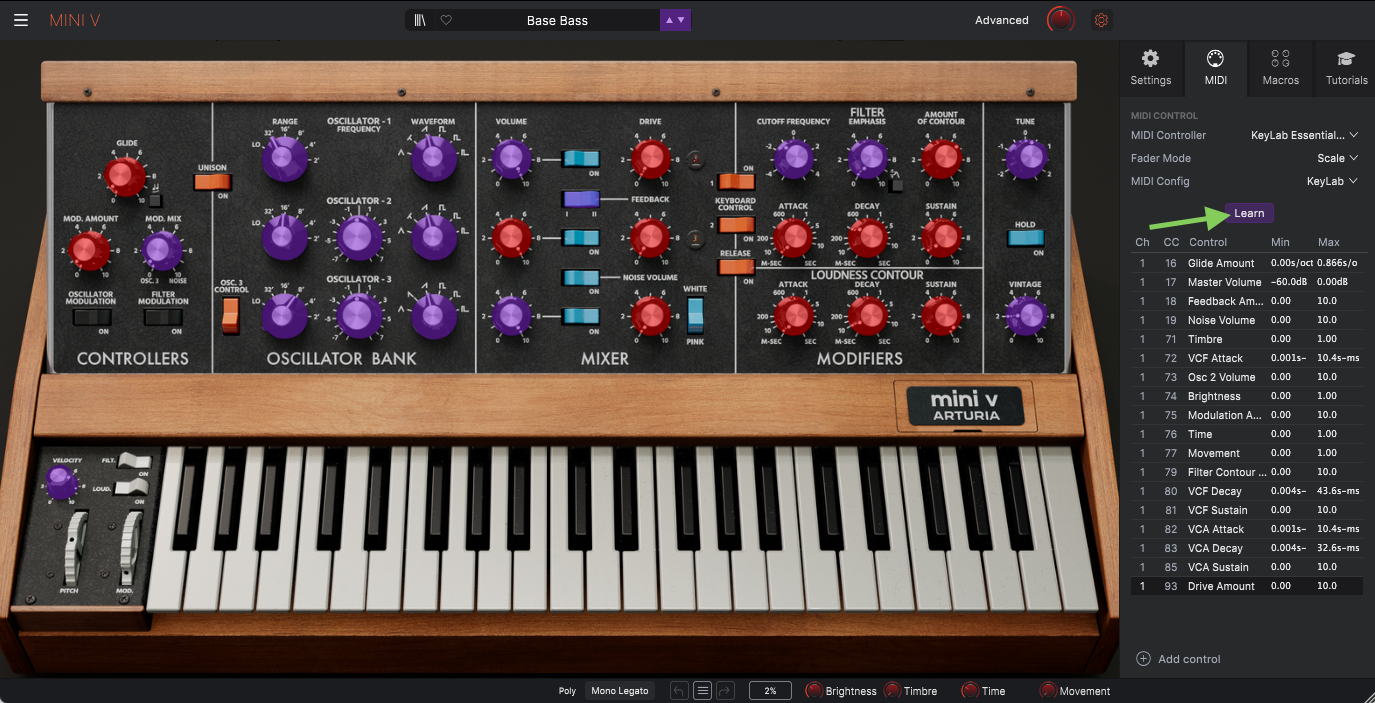Click the Time macro knob icon
The height and width of the screenshot is (703, 1375).
point(970,690)
